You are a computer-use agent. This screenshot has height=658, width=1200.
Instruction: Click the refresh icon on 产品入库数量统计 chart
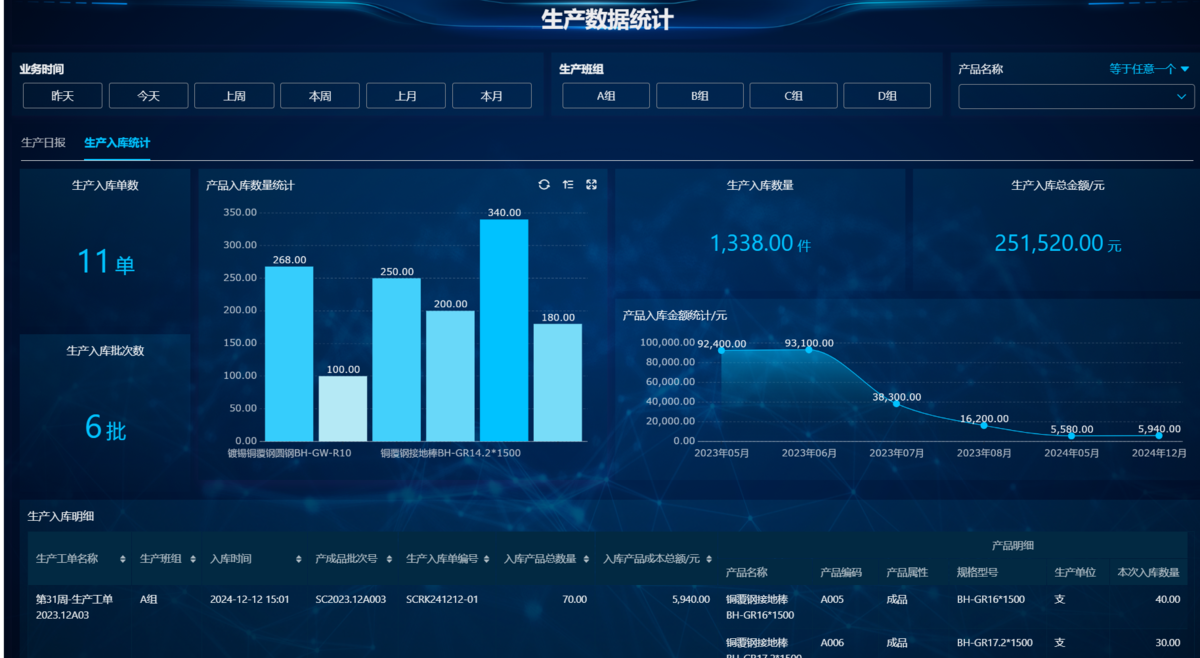(x=544, y=184)
